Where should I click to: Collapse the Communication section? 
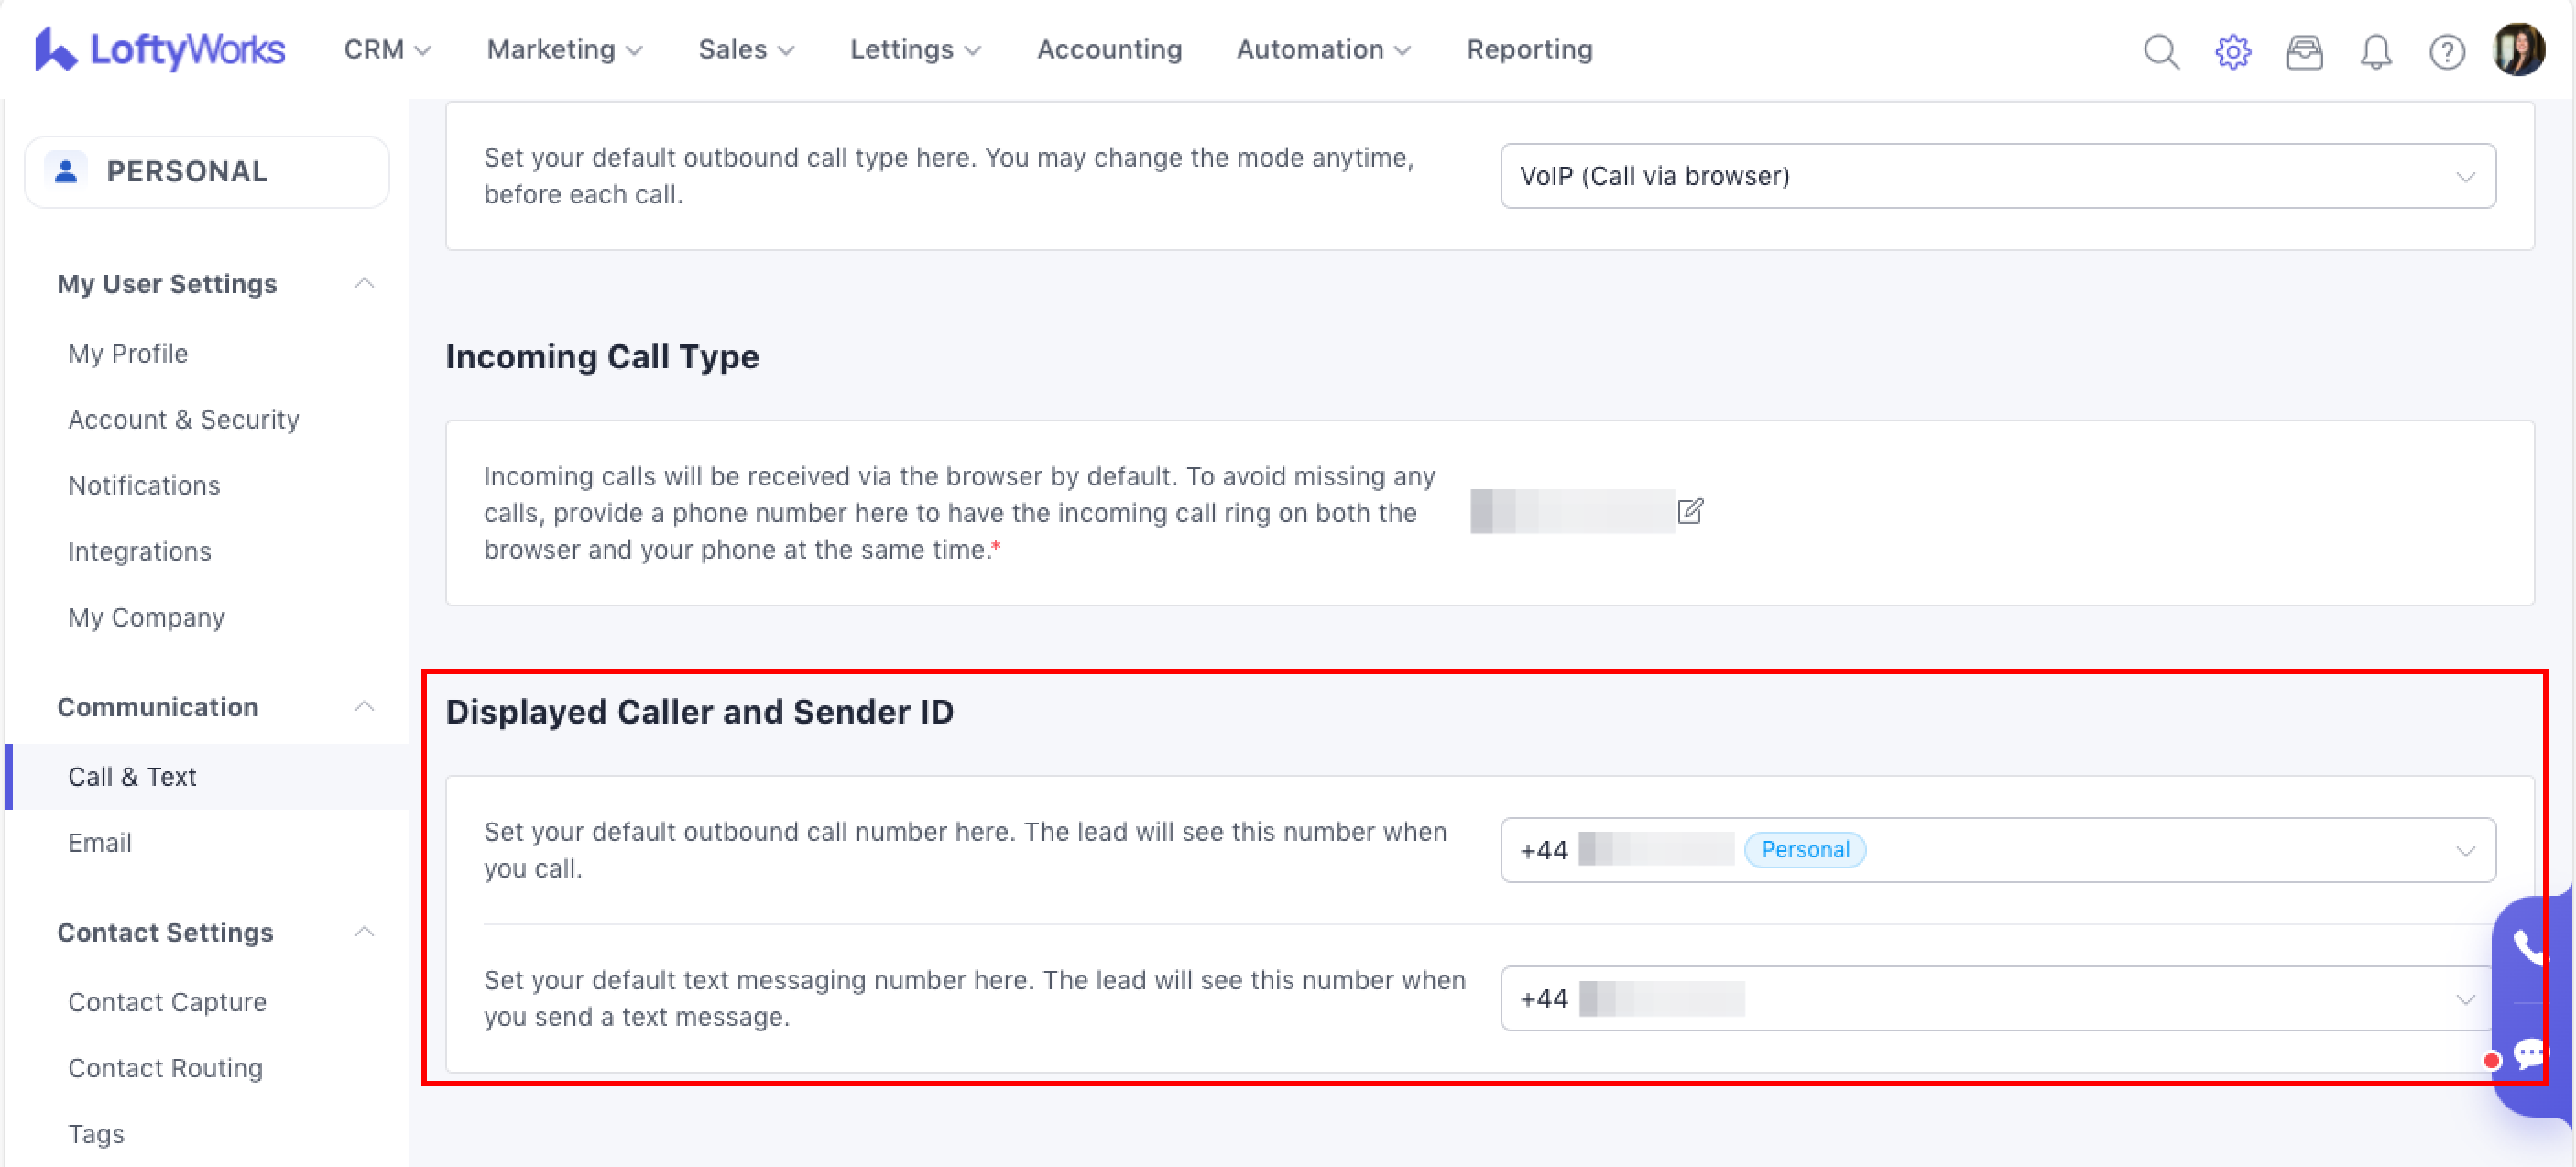(364, 707)
